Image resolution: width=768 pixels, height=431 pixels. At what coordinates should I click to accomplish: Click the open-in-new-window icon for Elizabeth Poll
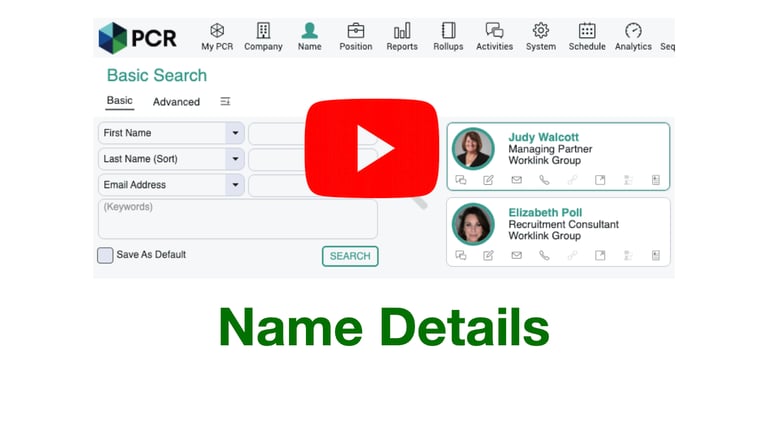click(600, 255)
